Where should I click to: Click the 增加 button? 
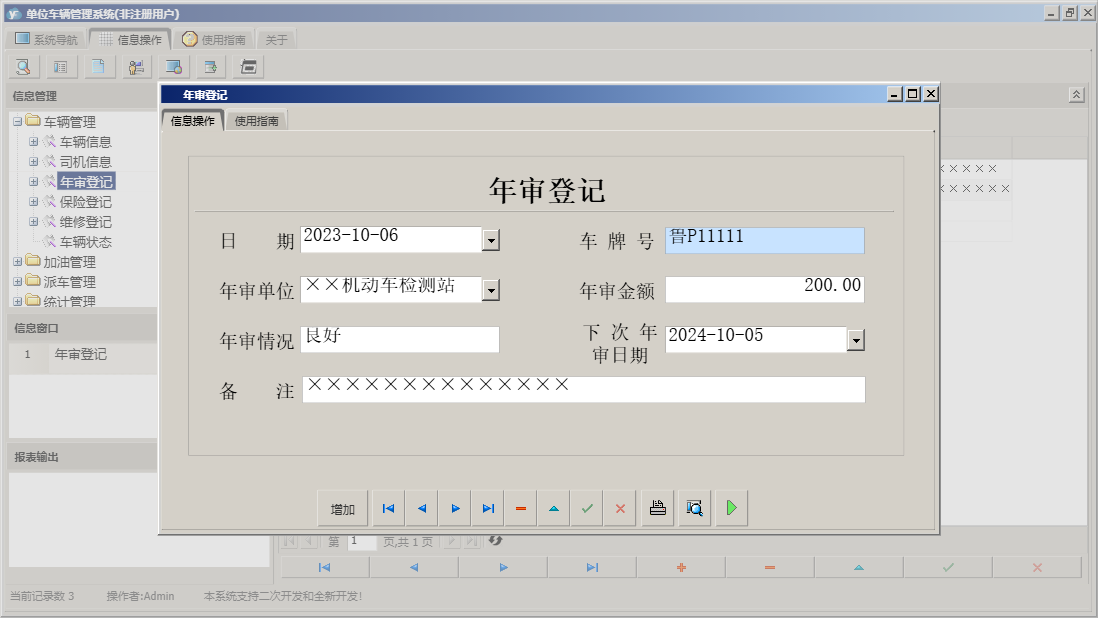point(343,508)
